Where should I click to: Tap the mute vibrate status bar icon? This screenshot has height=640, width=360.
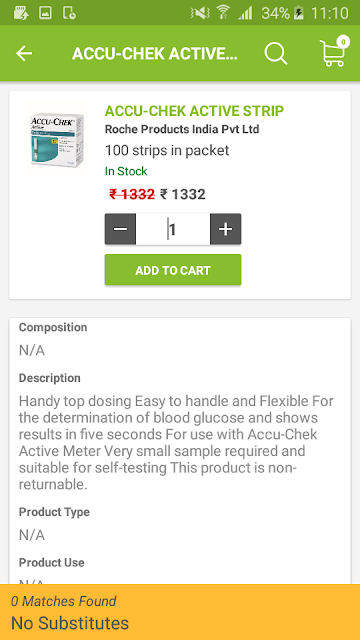tap(200, 13)
